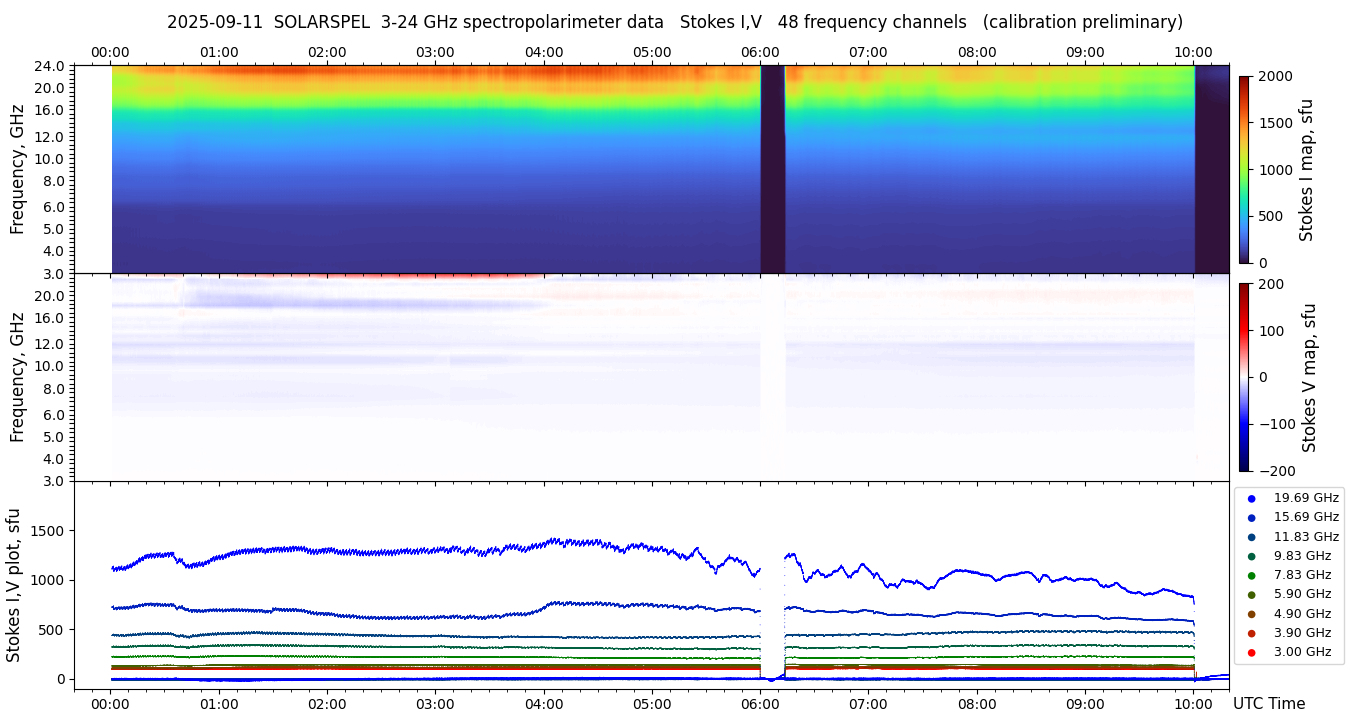Click the dark data gap in Stokes I map after 06:00
1350x725 pixels.
[x=772, y=169]
